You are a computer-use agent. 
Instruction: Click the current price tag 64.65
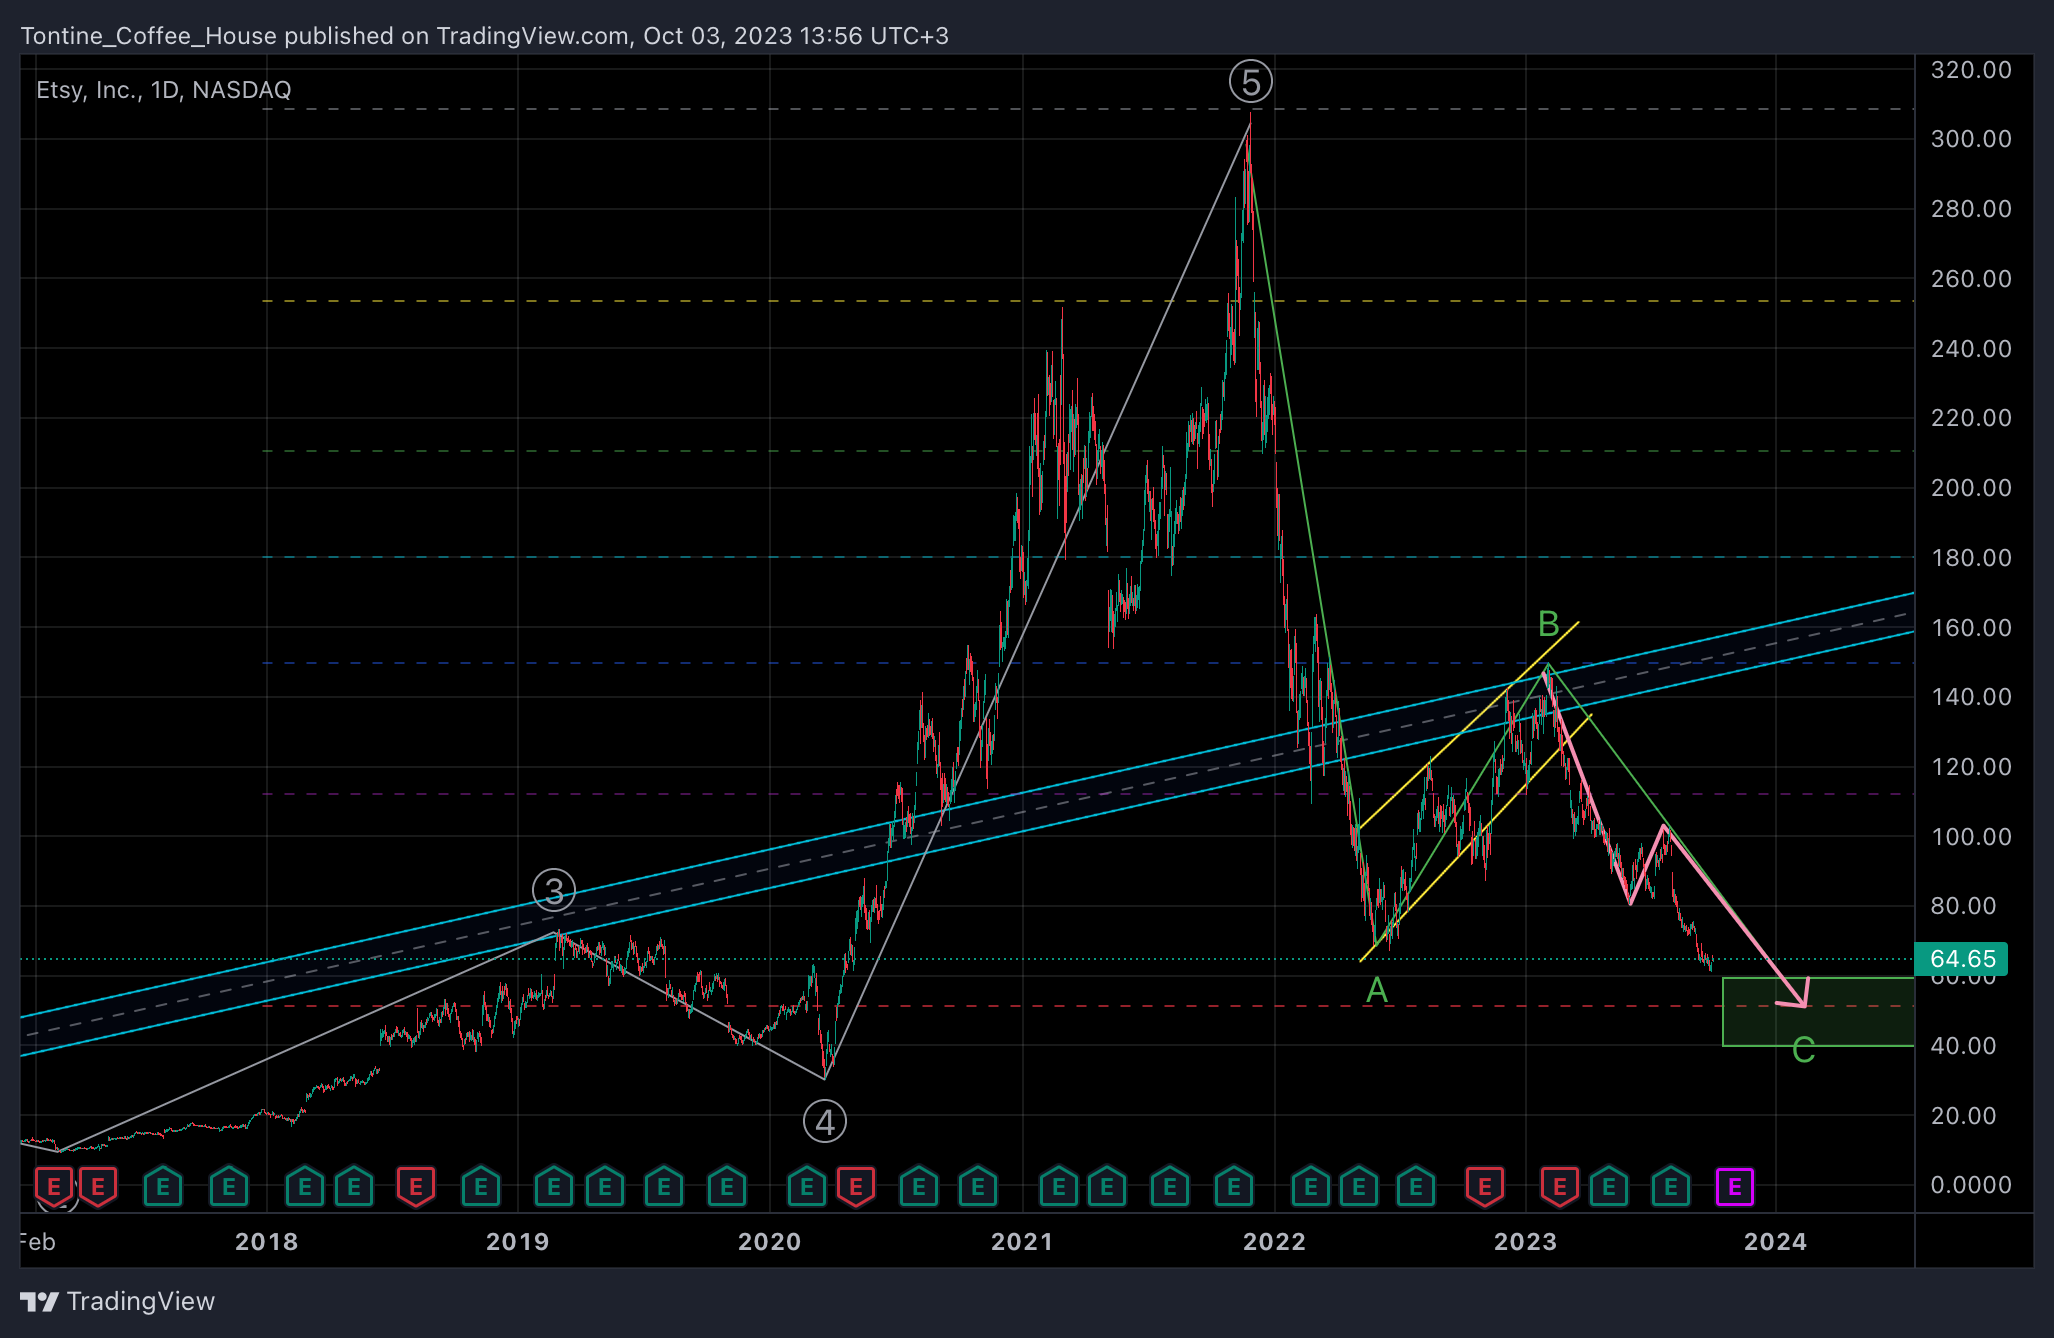(x=1961, y=959)
